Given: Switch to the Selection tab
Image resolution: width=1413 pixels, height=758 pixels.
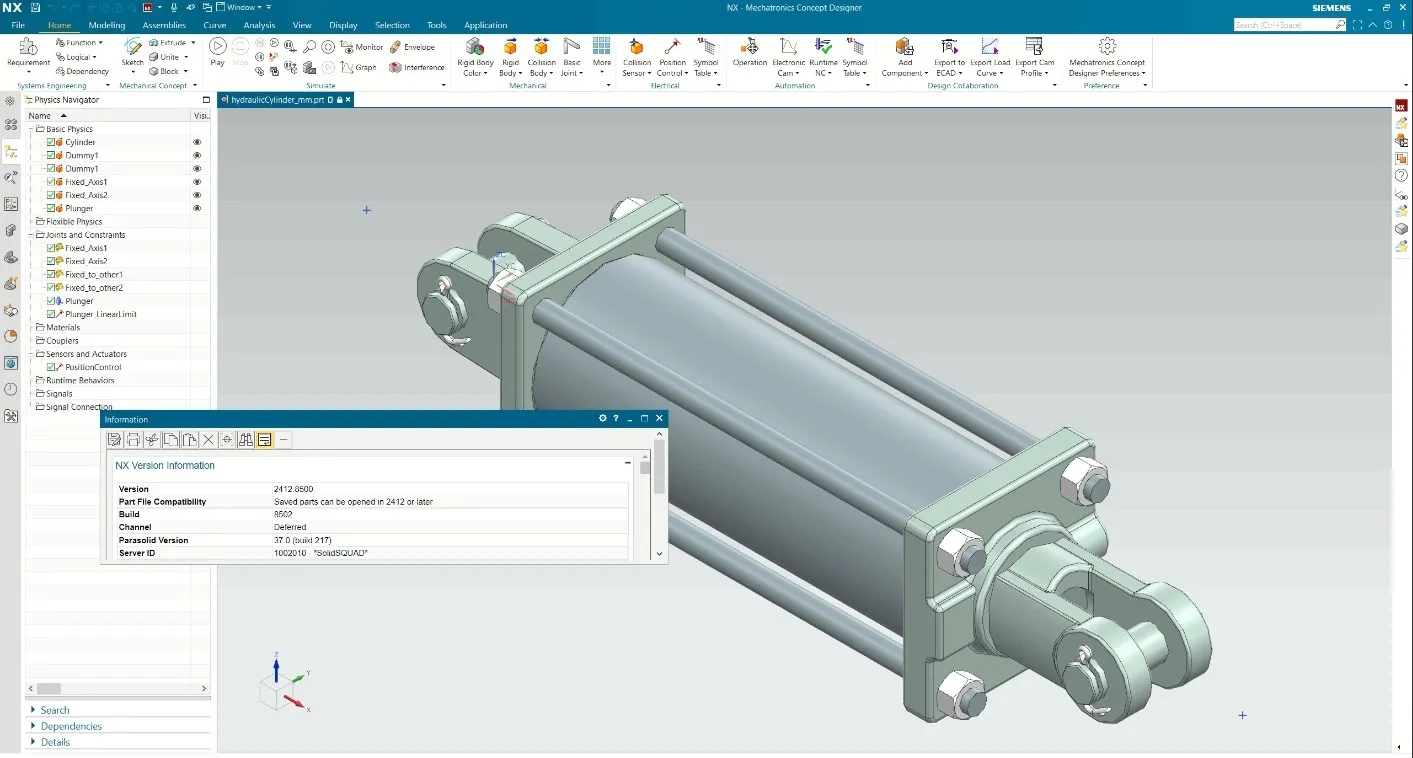Looking at the screenshot, I should click(392, 25).
